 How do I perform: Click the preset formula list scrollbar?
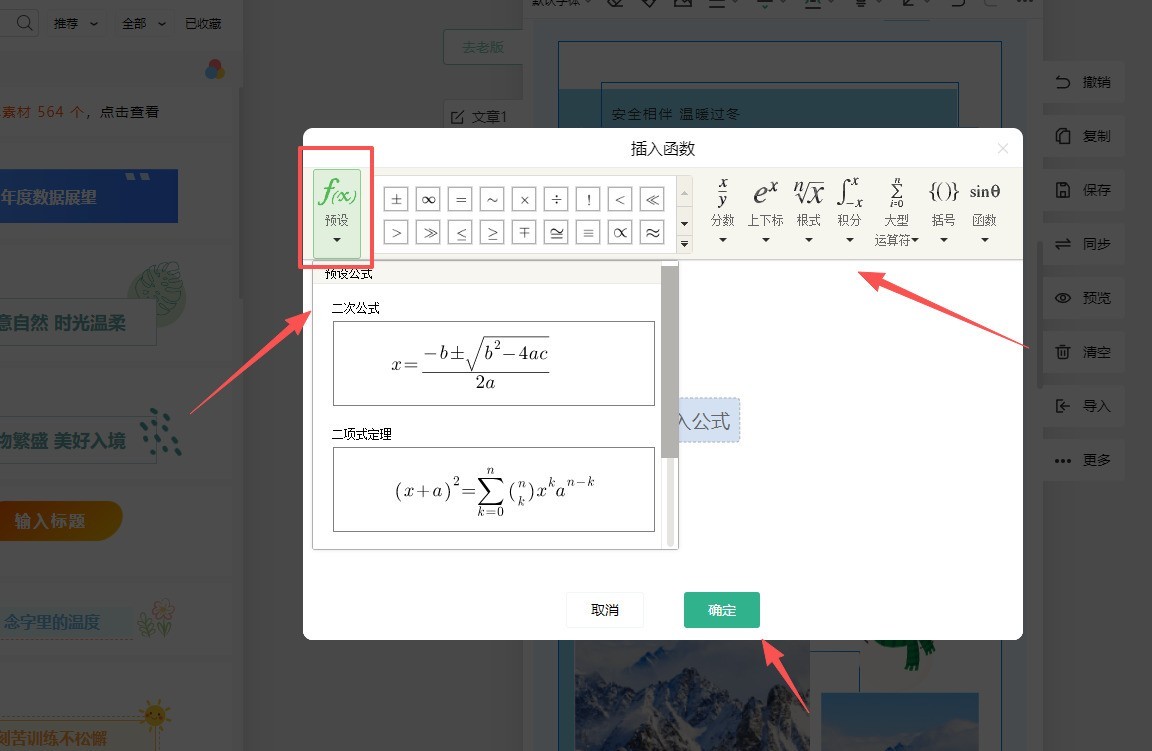[669, 362]
